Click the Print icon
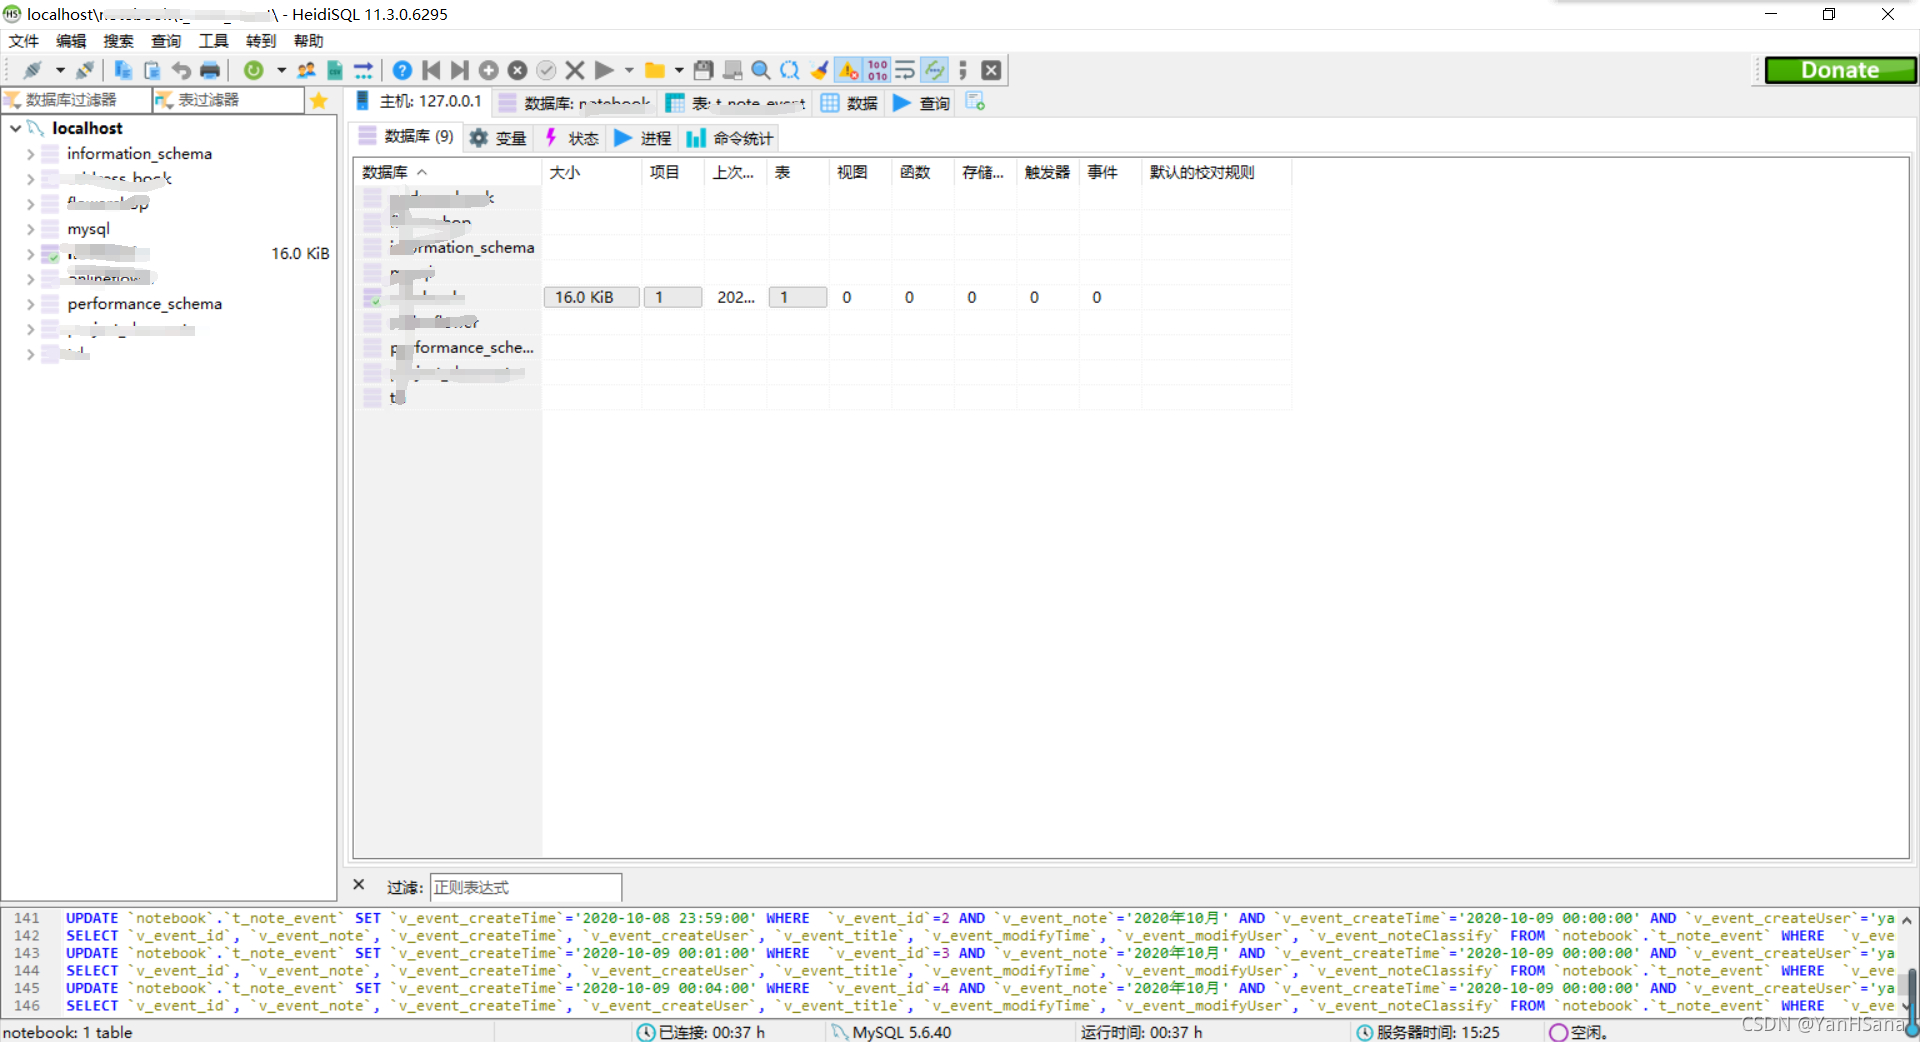Image resolution: width=1920 pixels, height=1042 pixels. point(210,70)
